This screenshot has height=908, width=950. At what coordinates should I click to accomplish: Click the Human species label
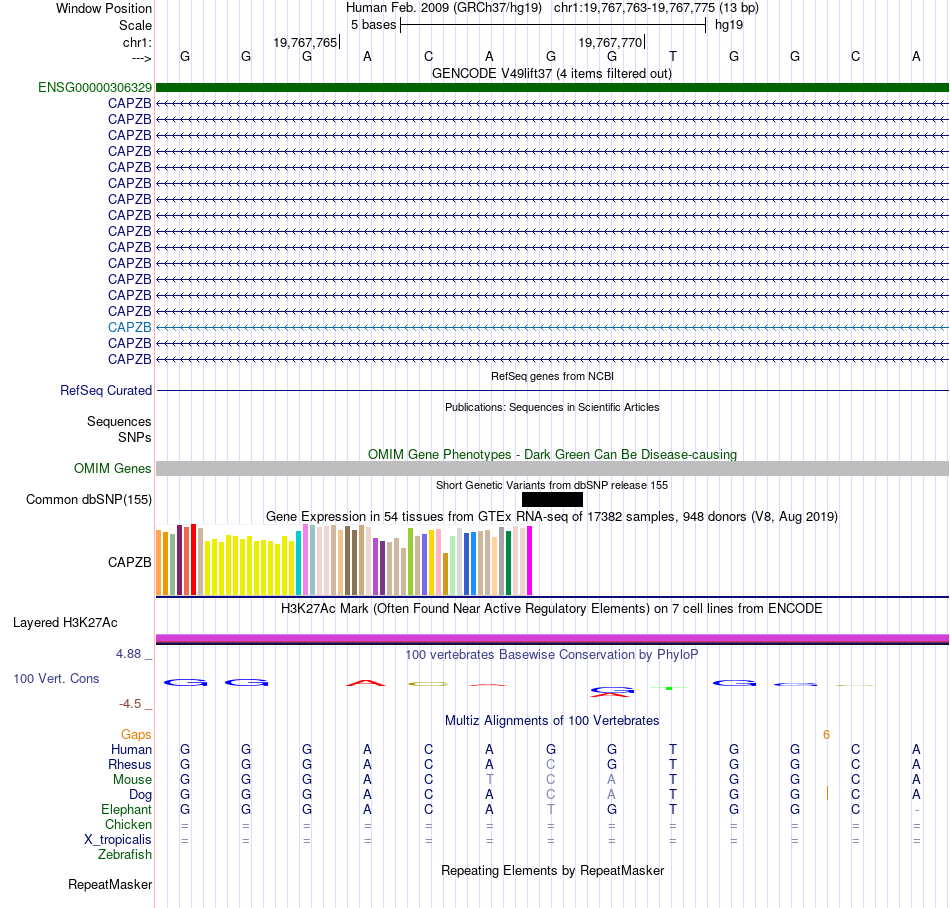click(131, 750)
